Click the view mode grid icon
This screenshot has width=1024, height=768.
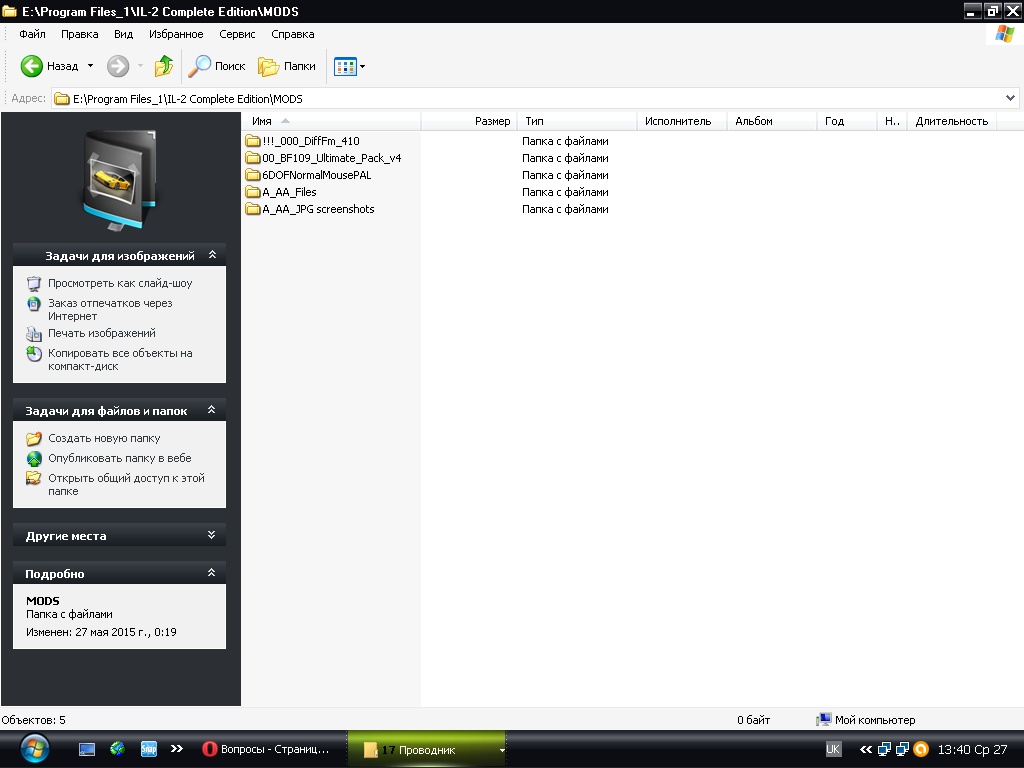pyautogui.click(x=345, y=66)
